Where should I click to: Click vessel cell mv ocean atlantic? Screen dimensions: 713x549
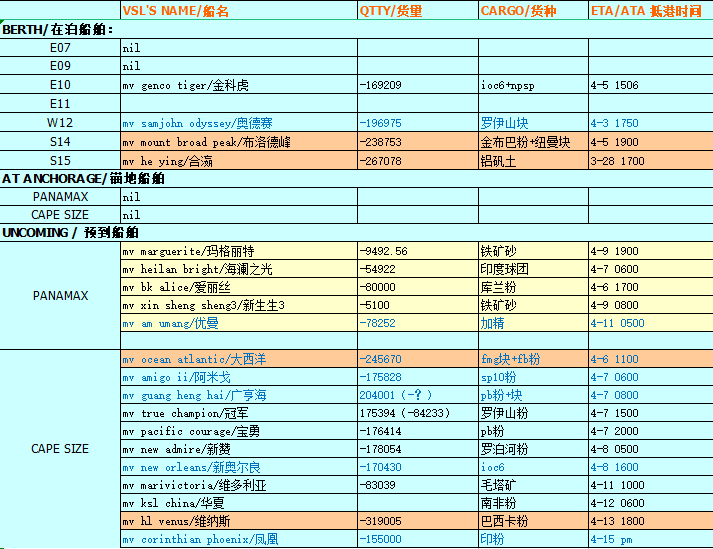pyautogui.click(x=239, y=359)
